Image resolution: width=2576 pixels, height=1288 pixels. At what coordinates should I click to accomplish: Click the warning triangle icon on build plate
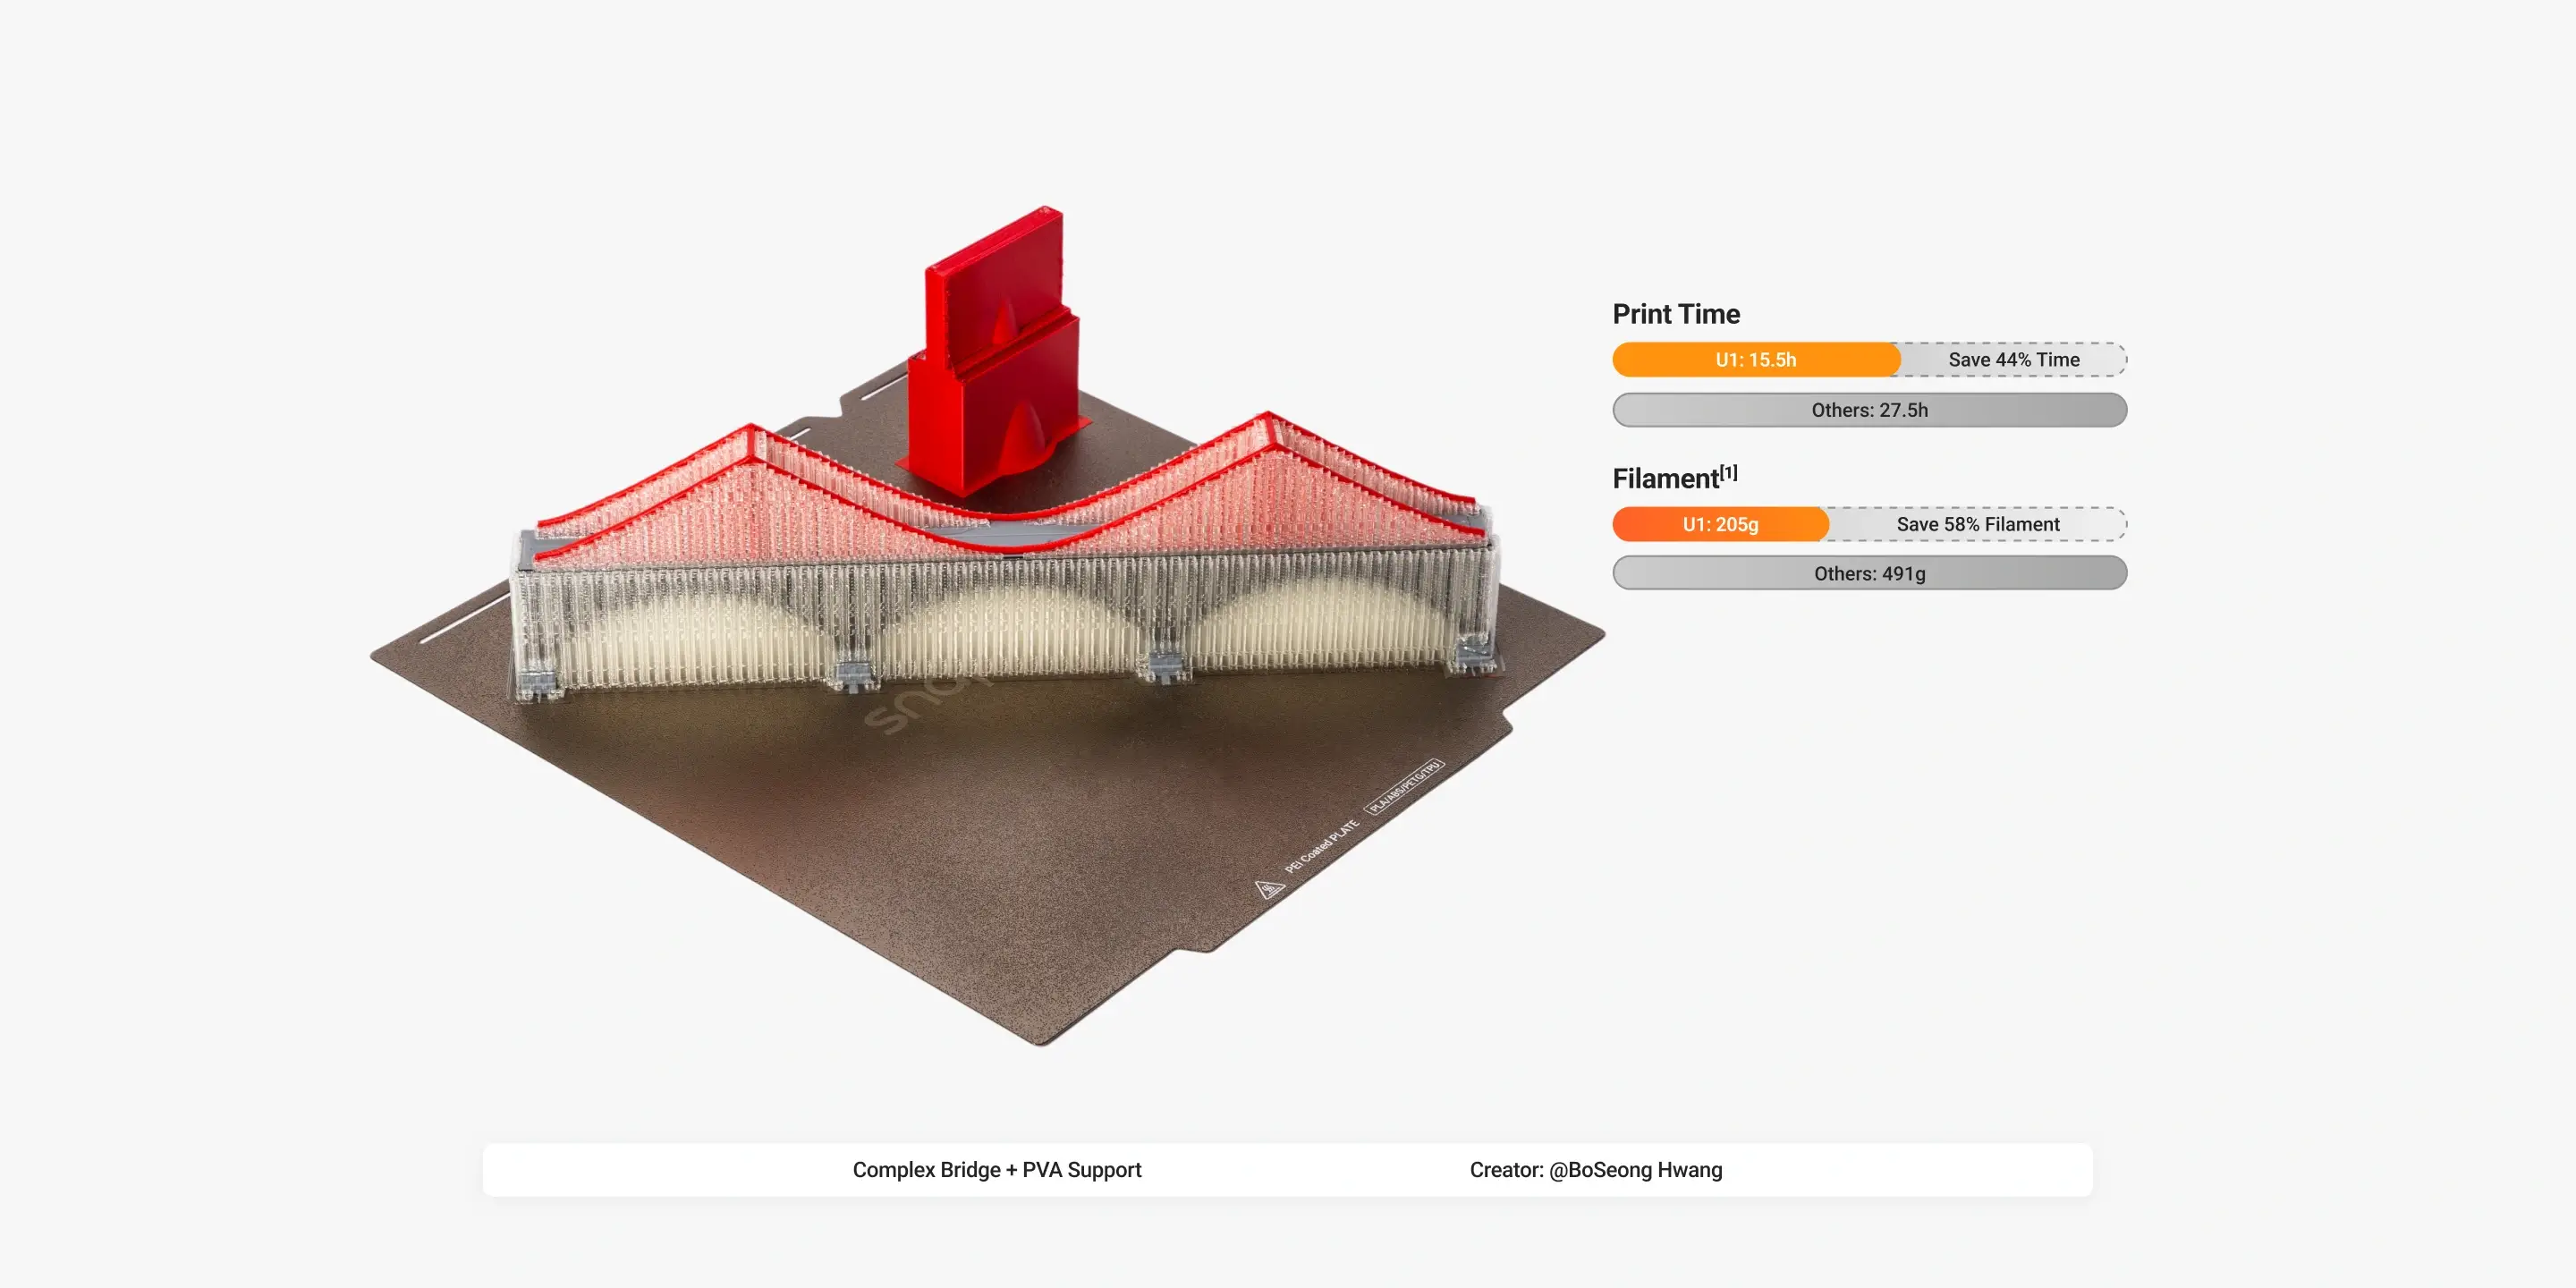[1269, 888]
